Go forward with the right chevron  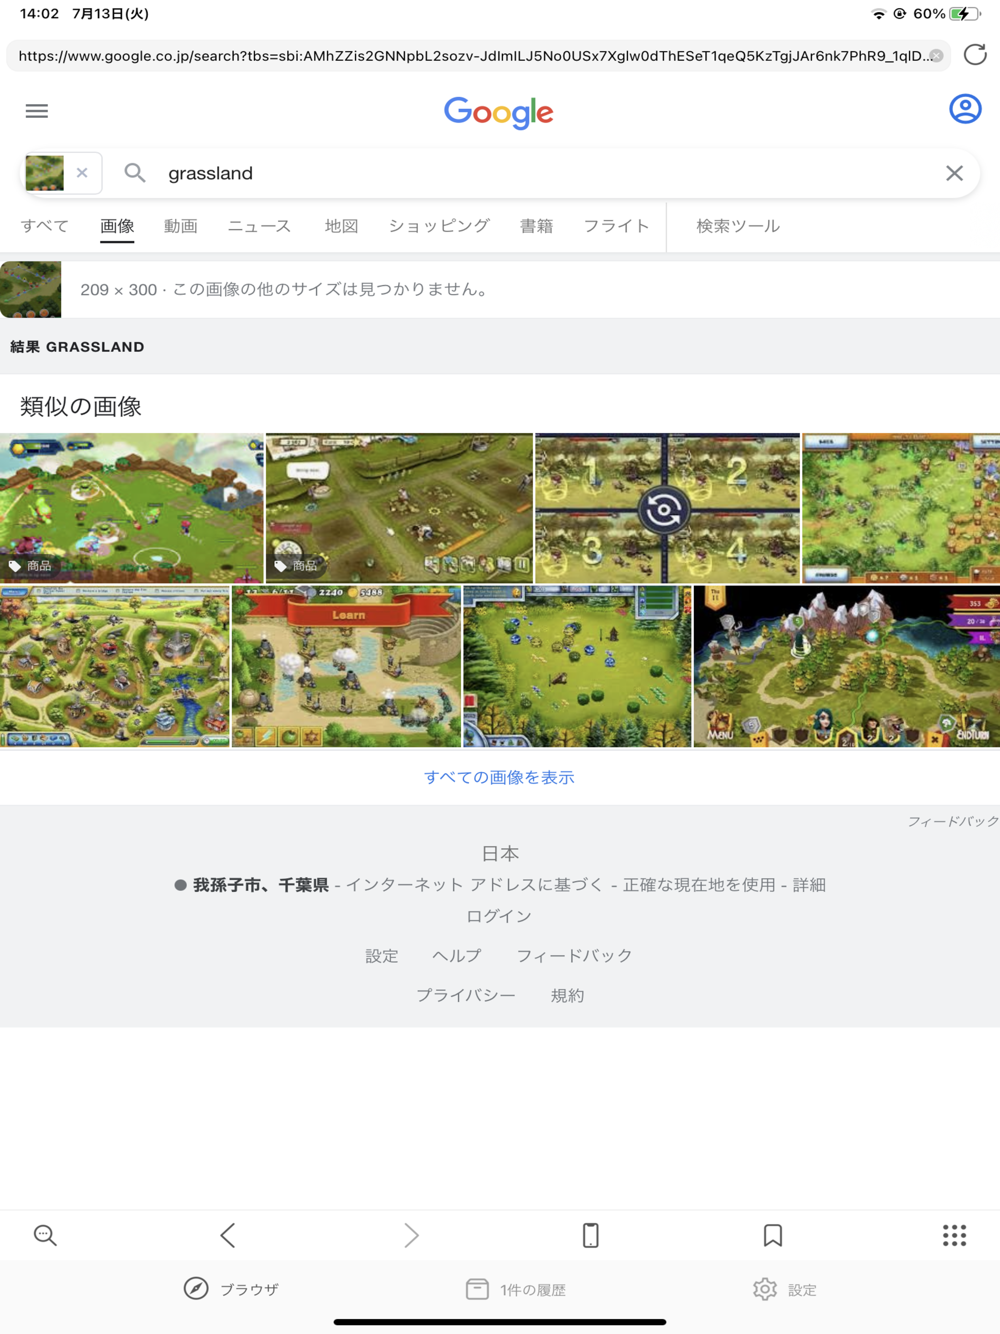tap(411, 1235)
